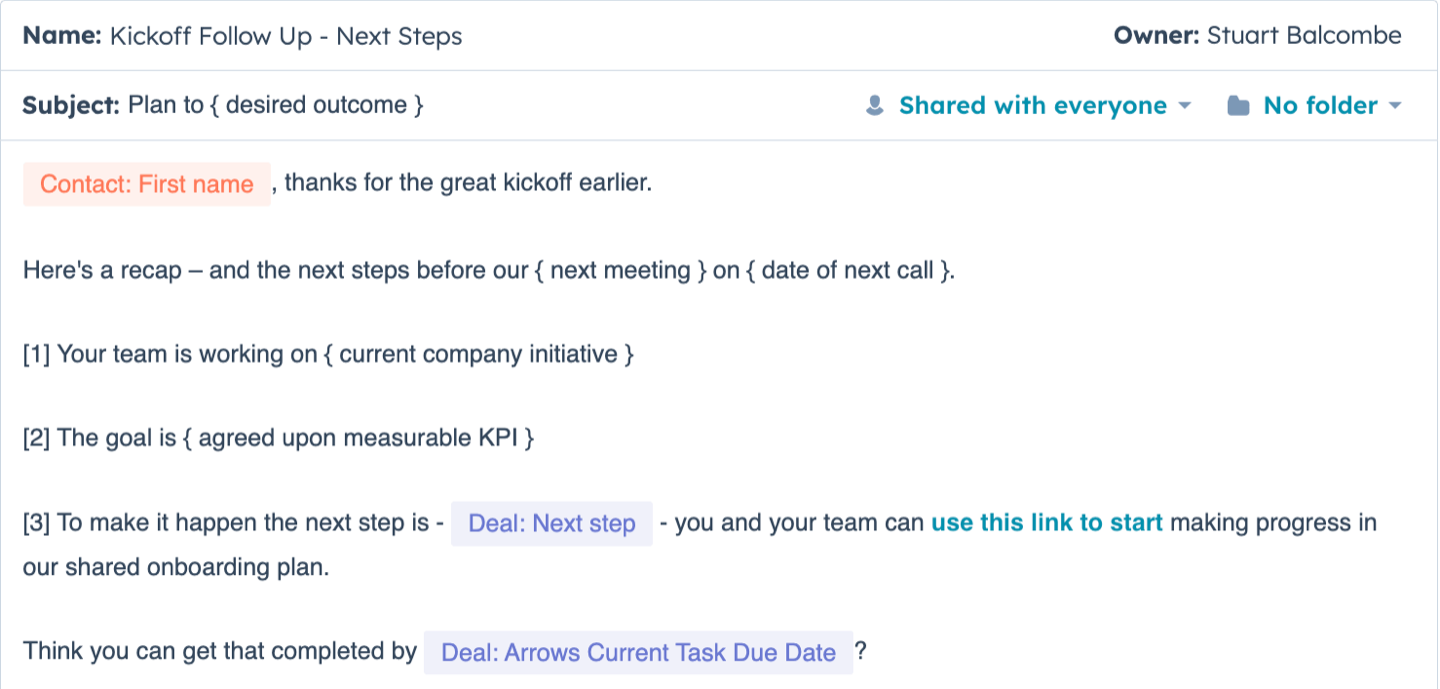Edit the Subject line 'Plan to { desired outcome }'

pyautogui.click(x=276, y=105)
